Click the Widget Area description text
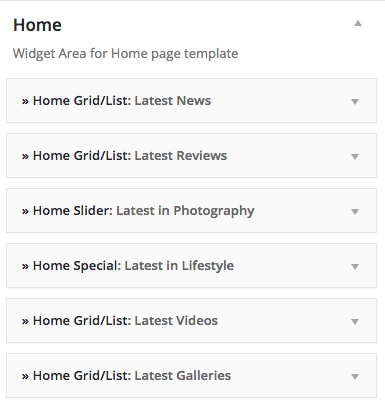 pyautogui.click(x=125, y=54)
